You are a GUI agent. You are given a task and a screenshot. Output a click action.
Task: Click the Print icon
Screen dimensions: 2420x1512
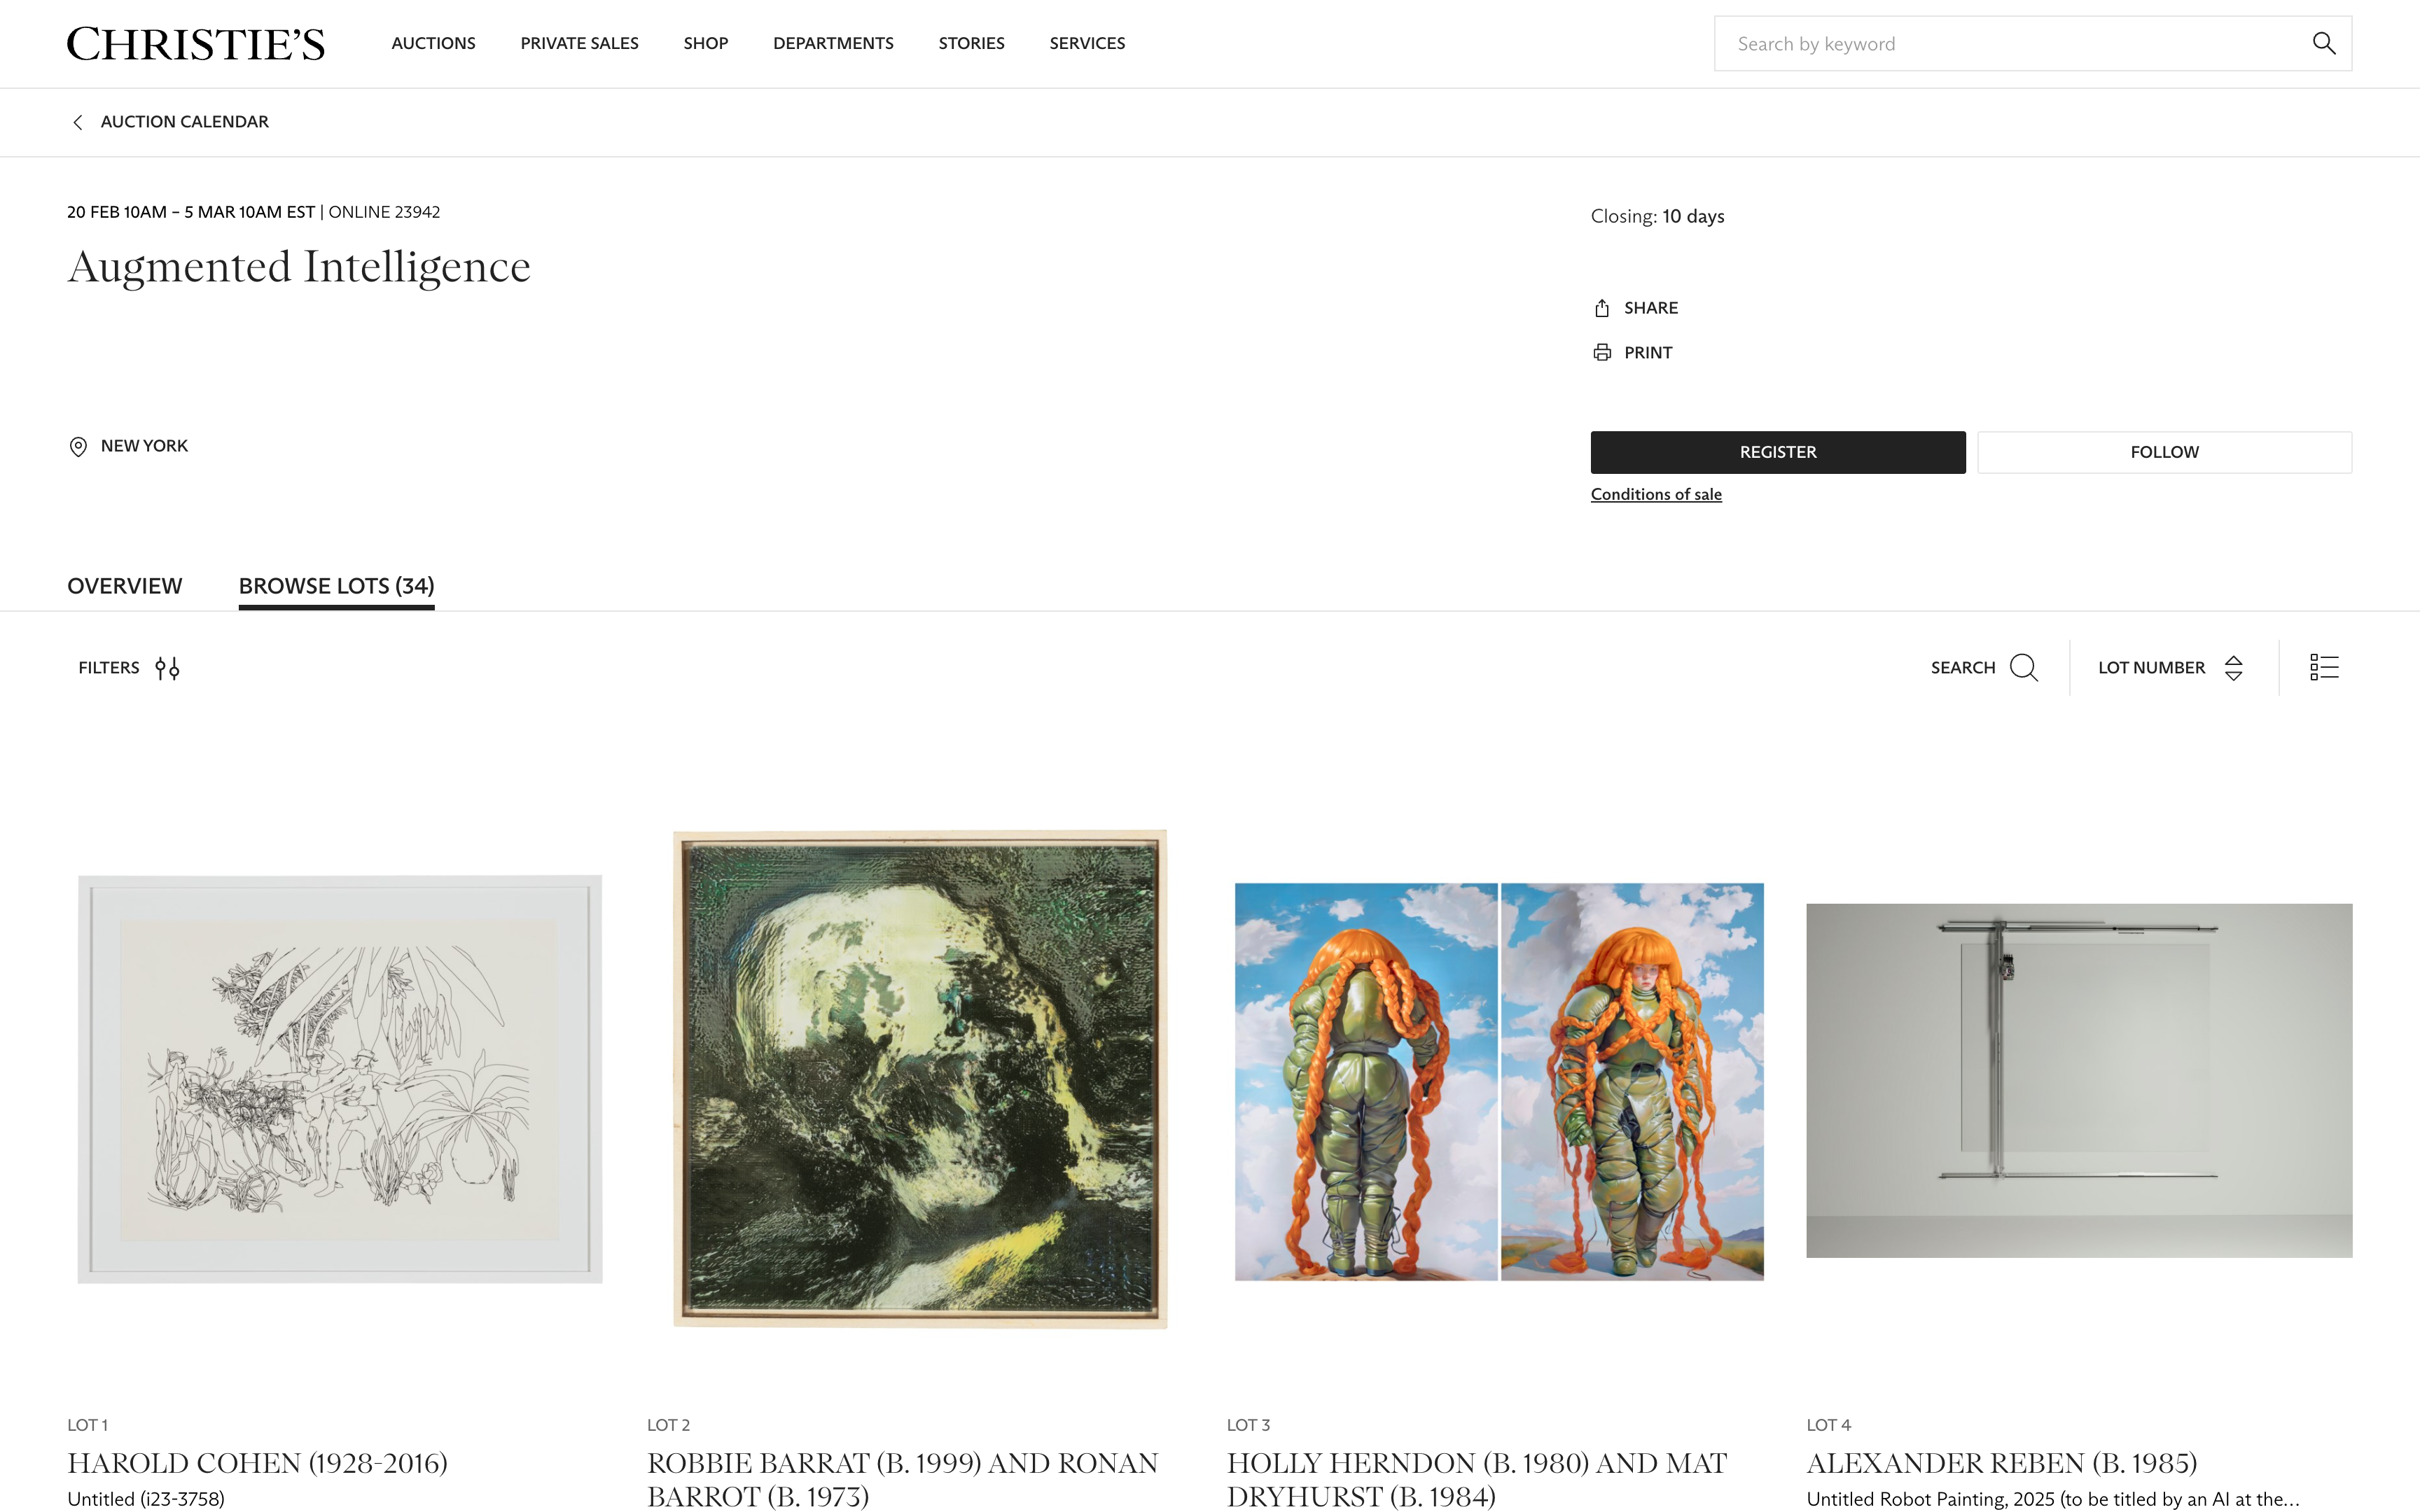pos(1602,352)
